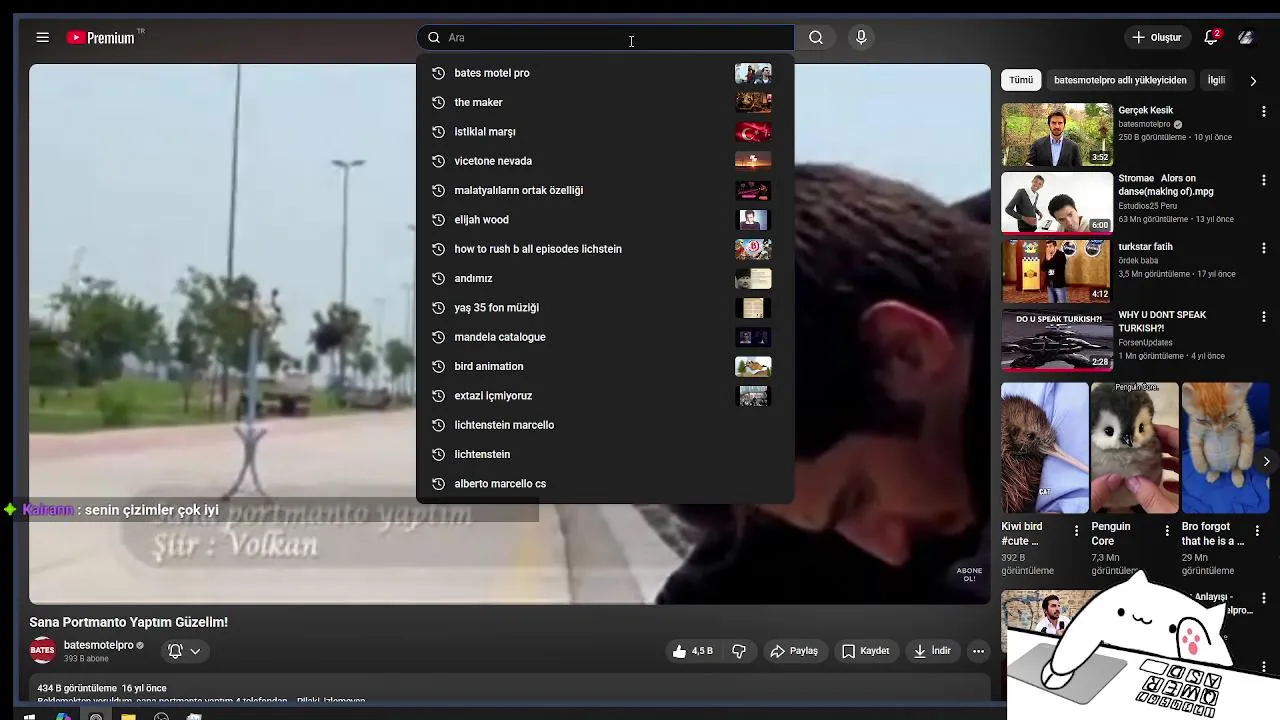The width and height of the screenshot is (1280, 720).
Task: Start voice search with microphone icon
Action: click(861, 37)
